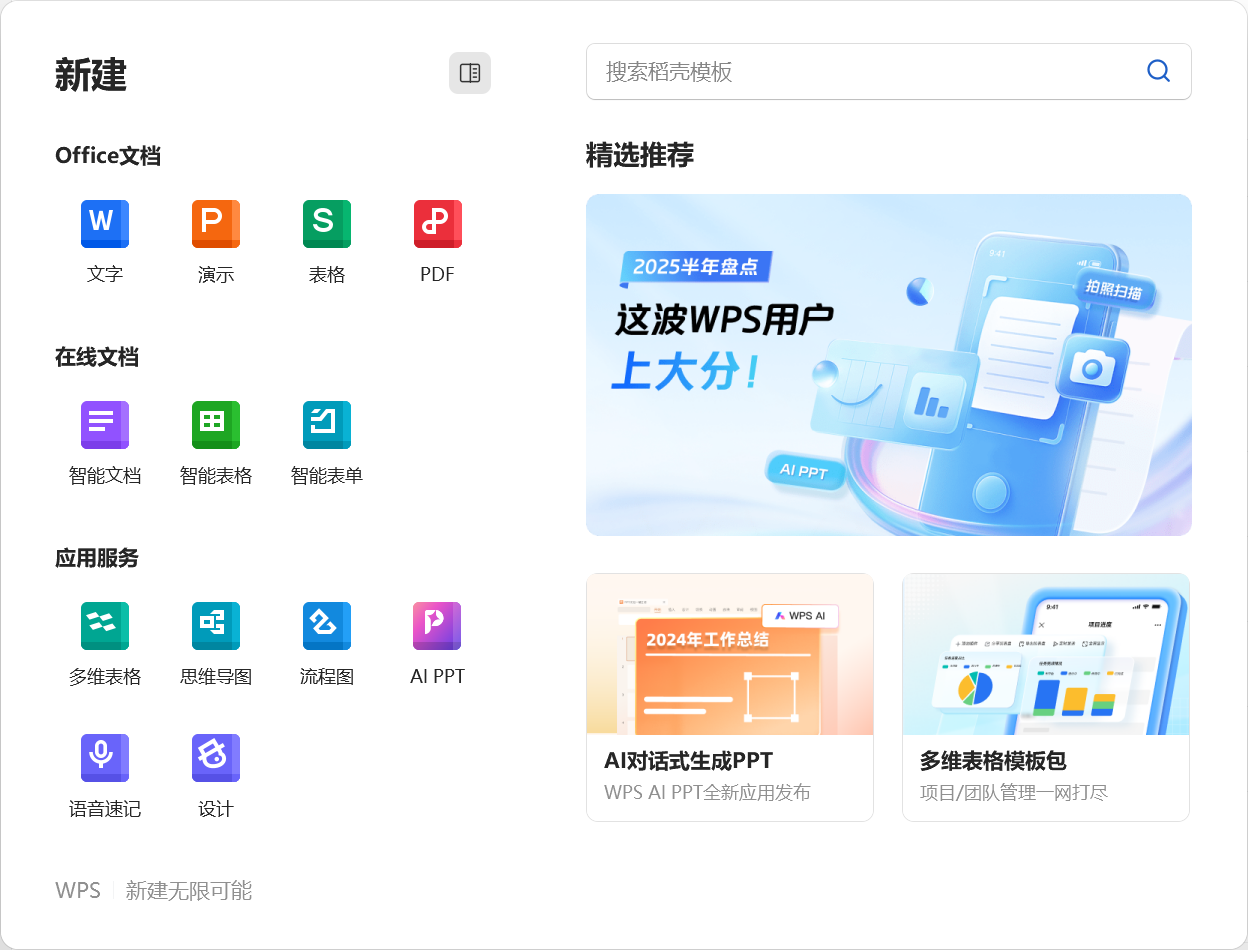Click the 应用服务 section heading

tap(97, 558)
